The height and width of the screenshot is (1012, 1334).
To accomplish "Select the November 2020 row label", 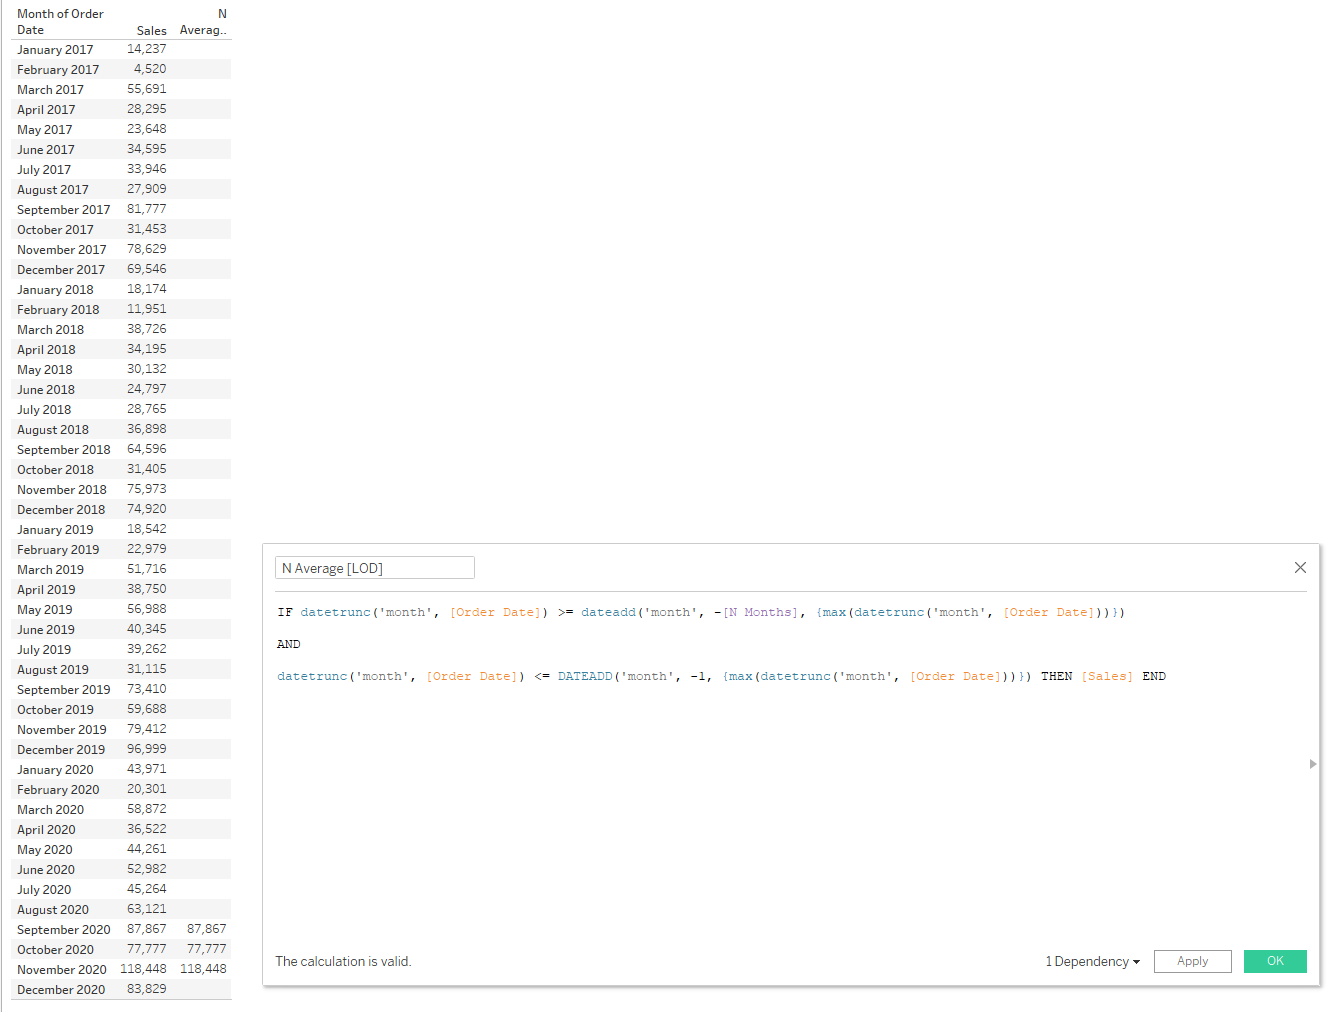I will tap(62, 970).
